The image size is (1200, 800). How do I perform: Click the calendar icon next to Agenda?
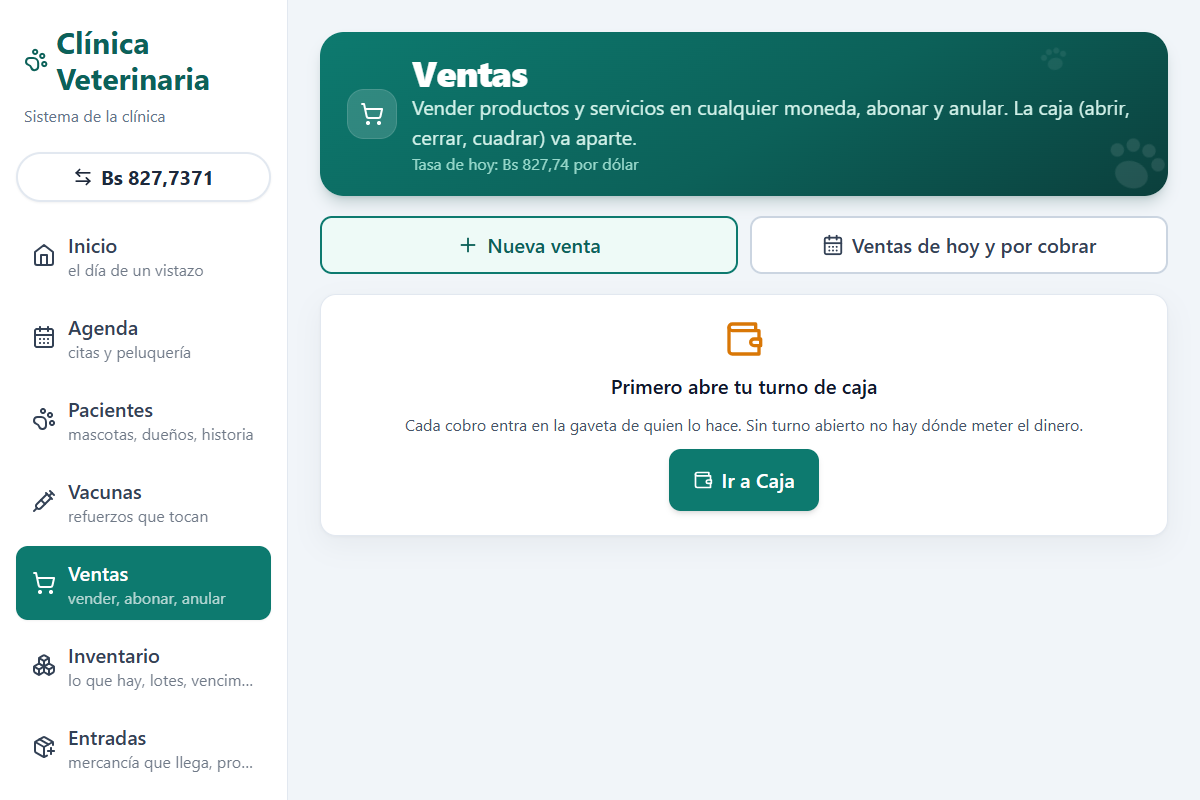click(44, 338)
